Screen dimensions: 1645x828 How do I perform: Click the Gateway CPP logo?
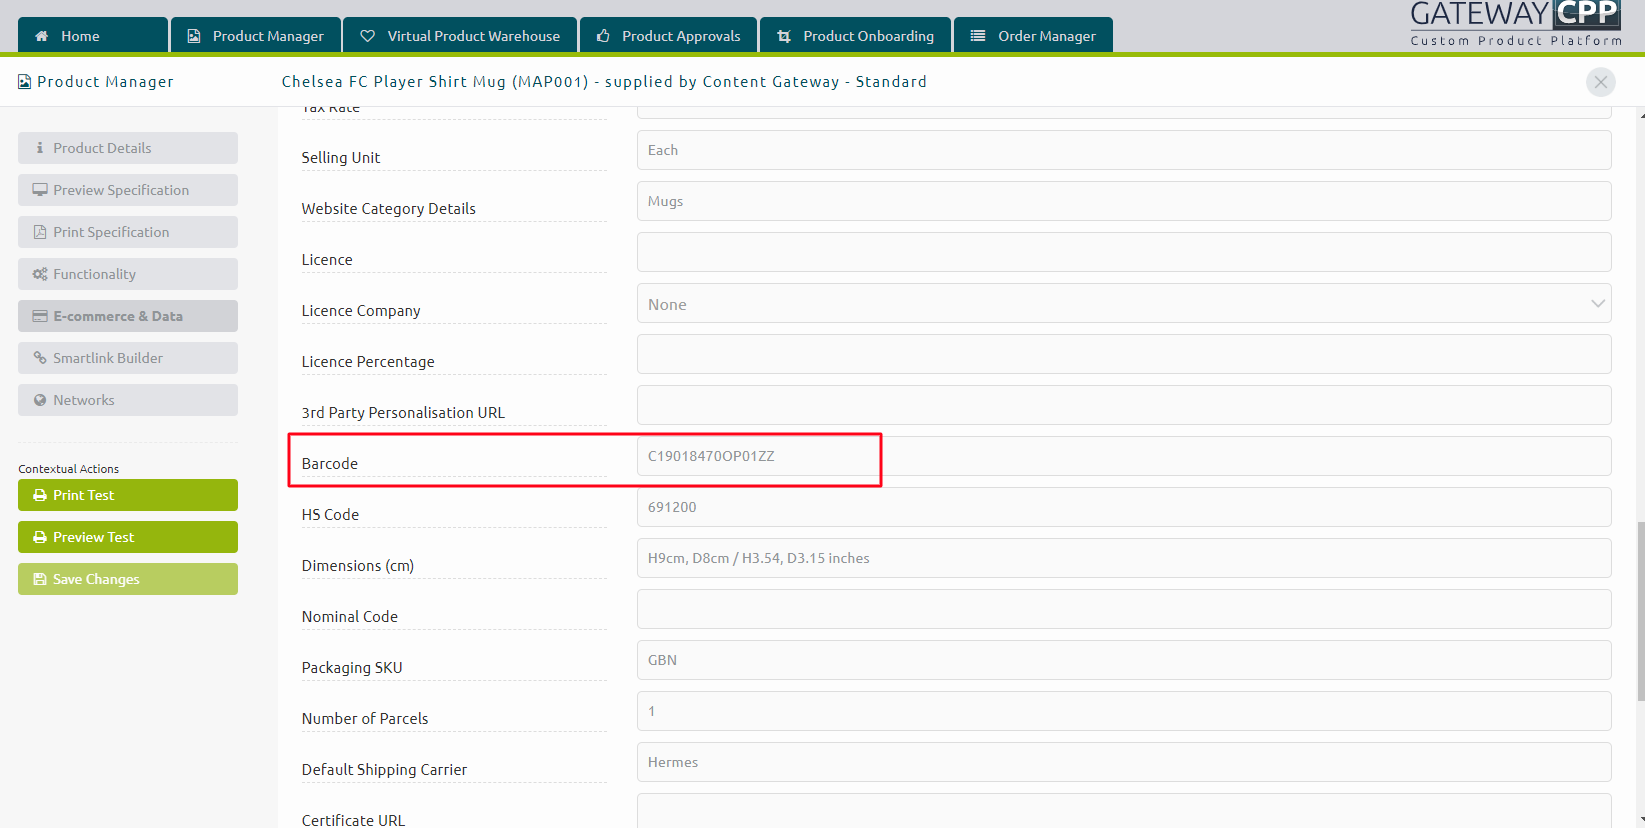tap(1515, 23)
